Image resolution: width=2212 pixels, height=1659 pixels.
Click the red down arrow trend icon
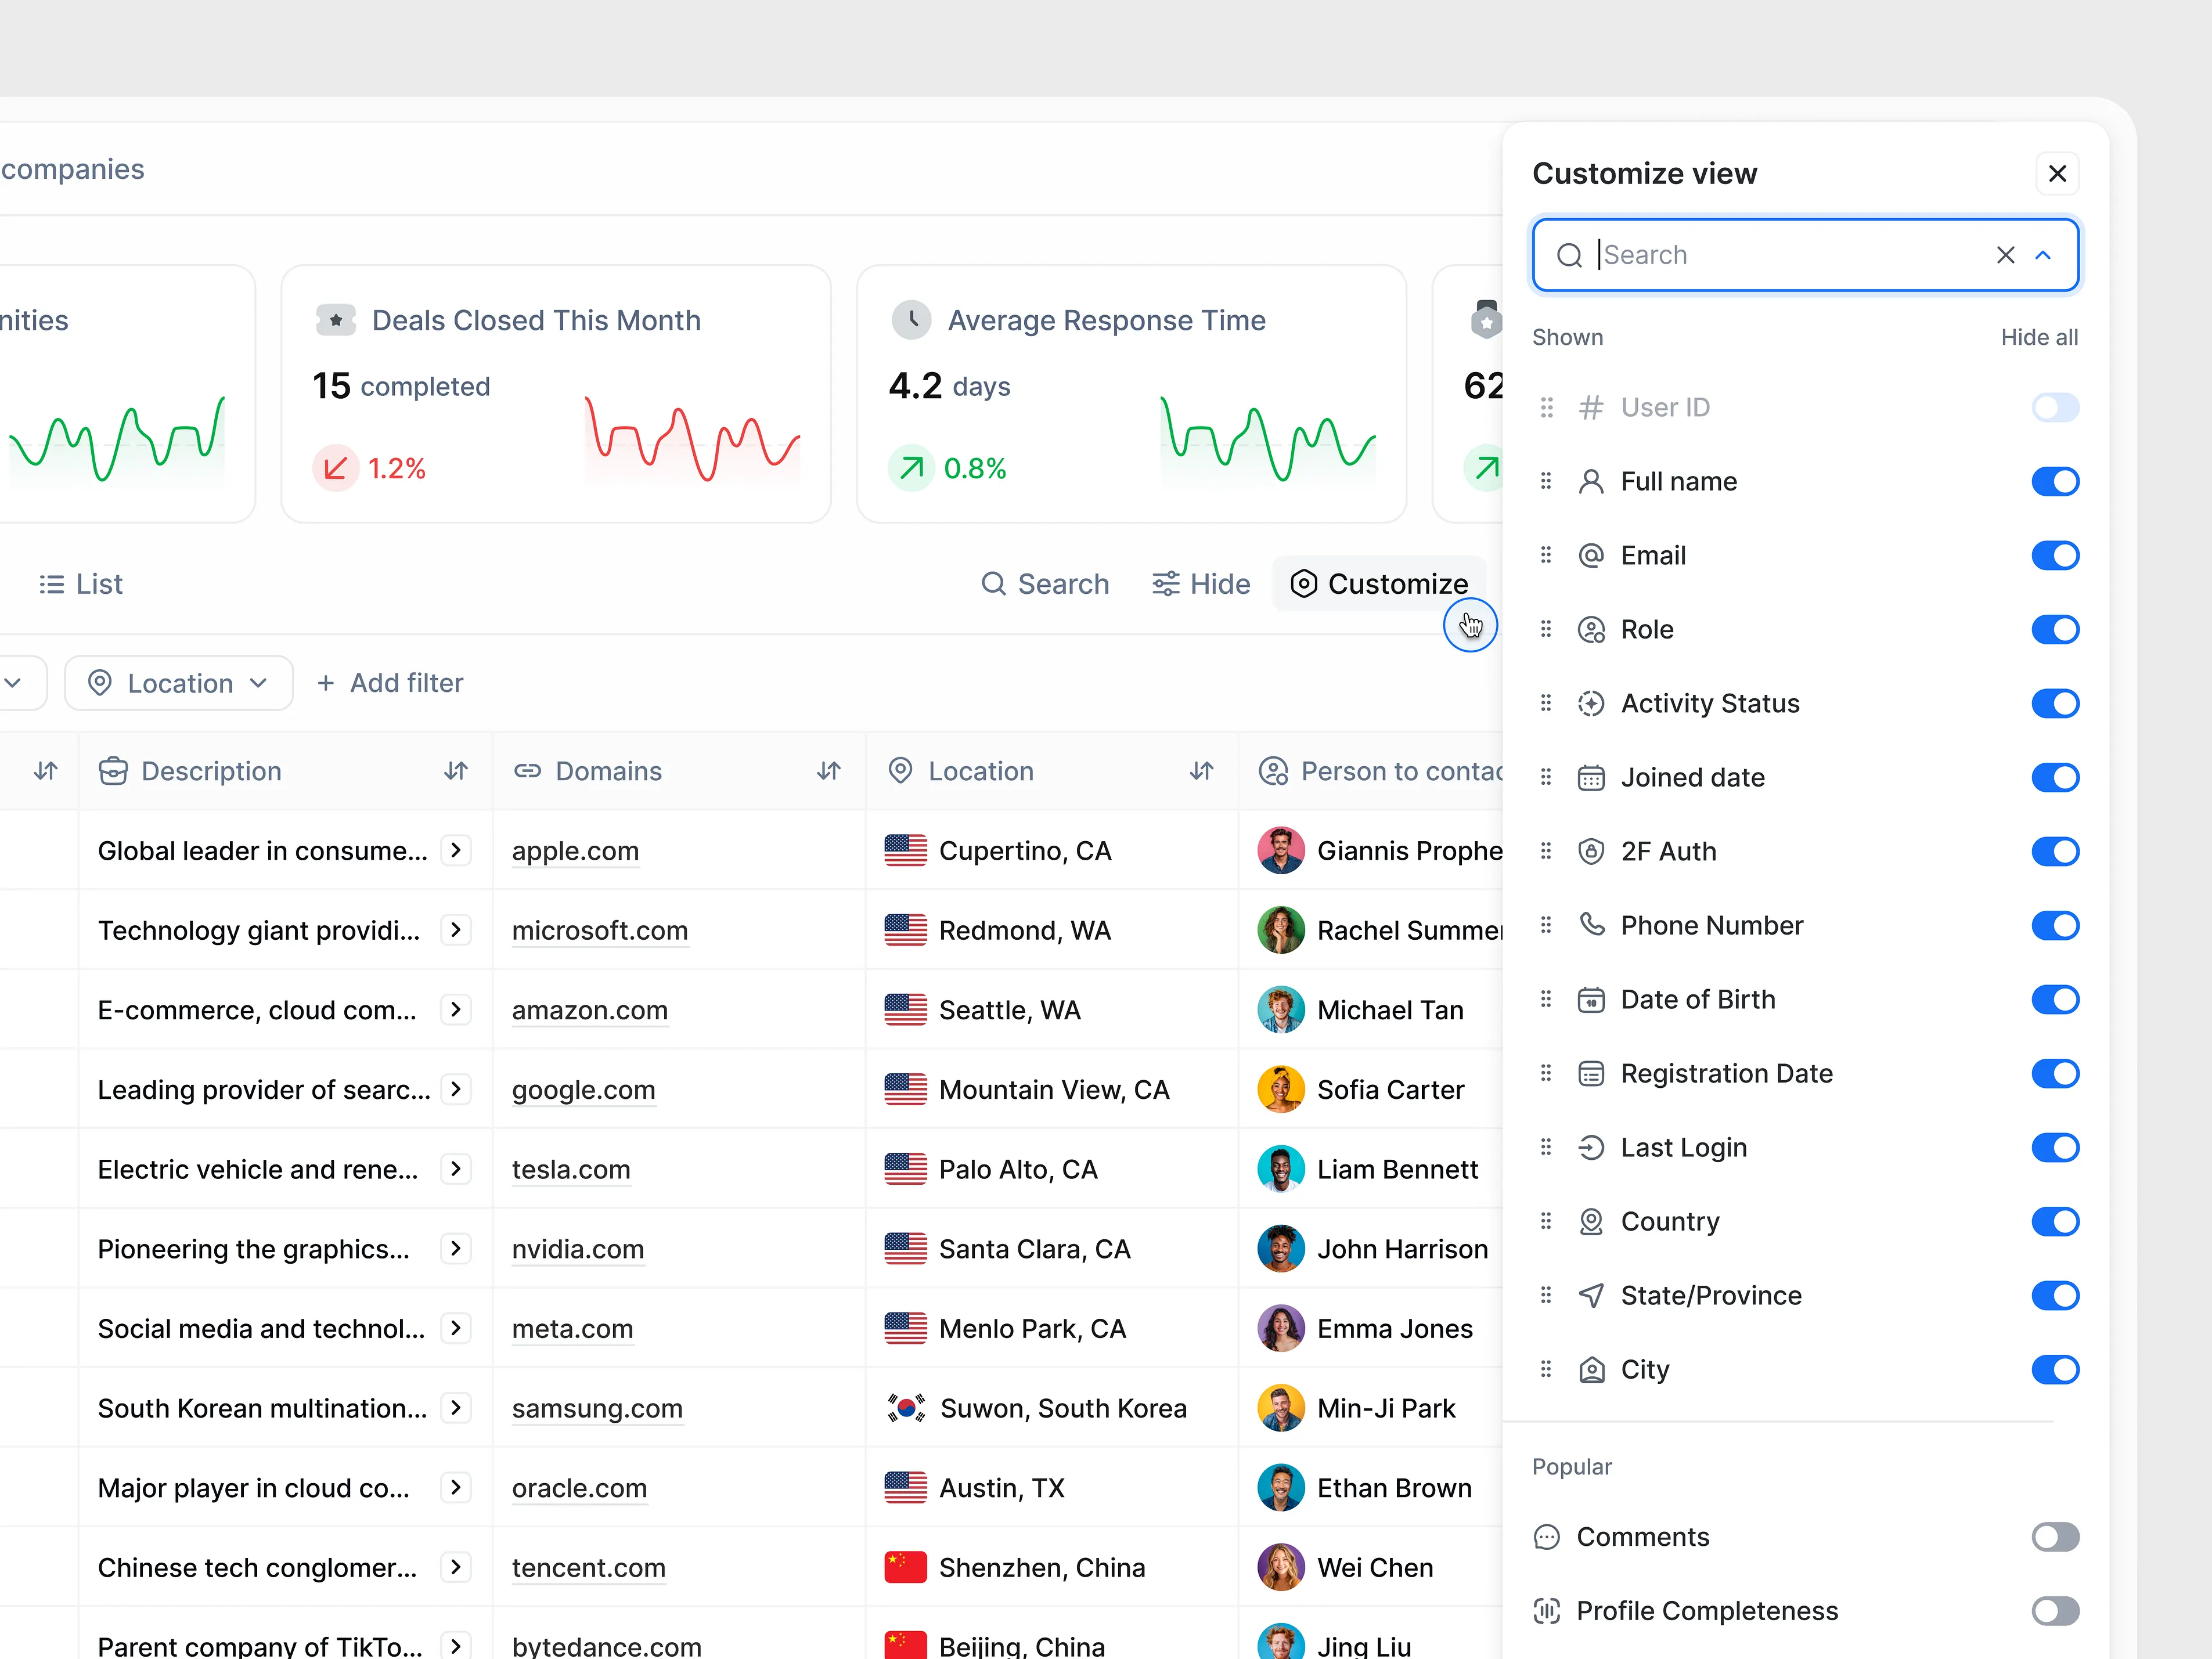pyautogui.click(x=336, y=468)
